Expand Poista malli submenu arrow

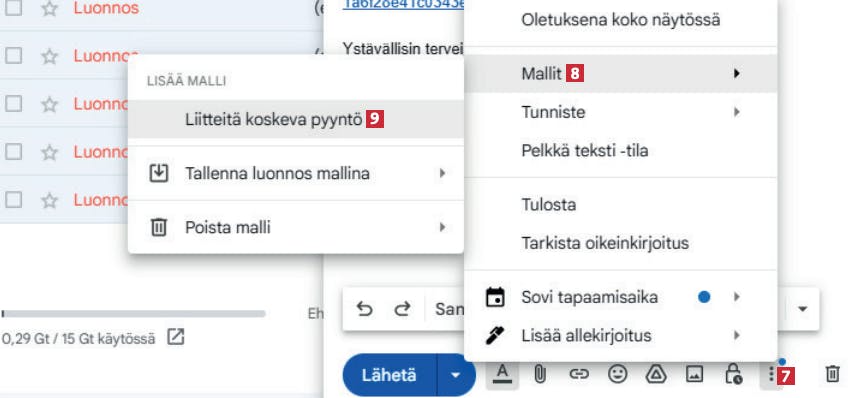tap(442, 227)
